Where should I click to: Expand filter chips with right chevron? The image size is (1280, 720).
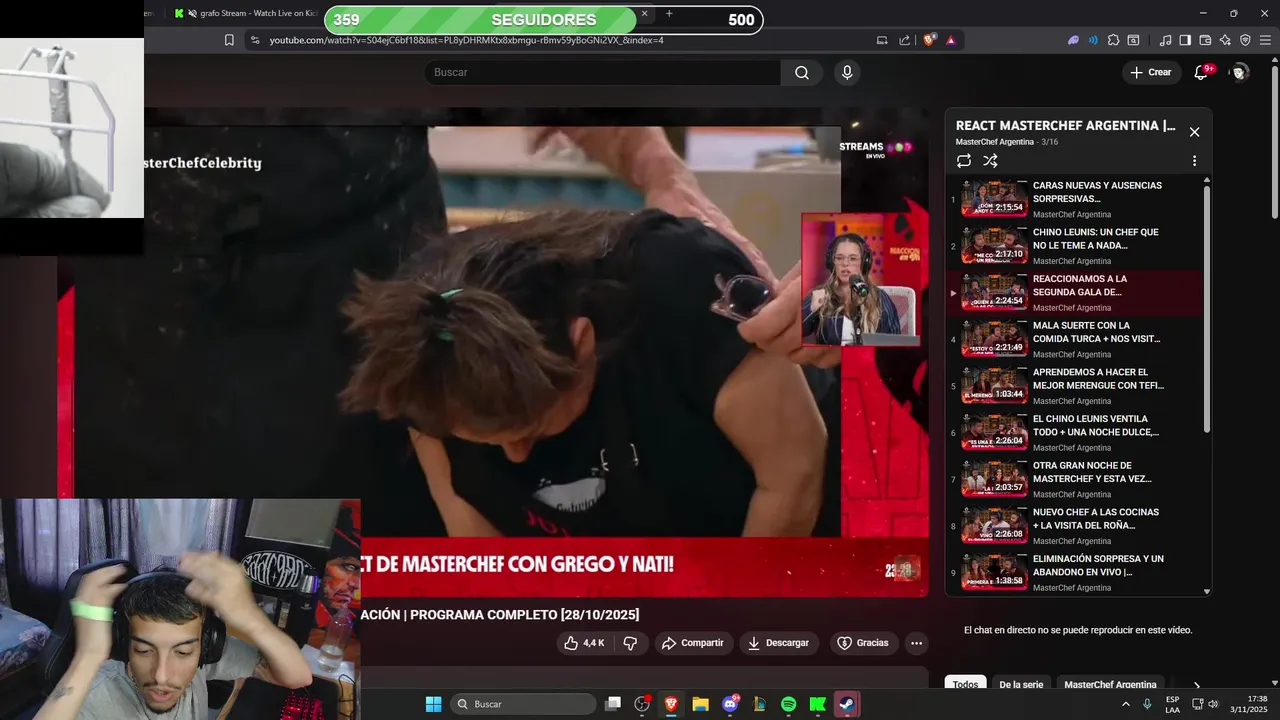click(1196, 685)
